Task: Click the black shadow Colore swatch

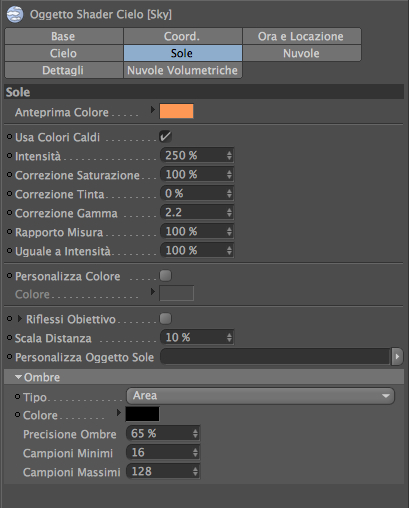Action: click(142, 414)
